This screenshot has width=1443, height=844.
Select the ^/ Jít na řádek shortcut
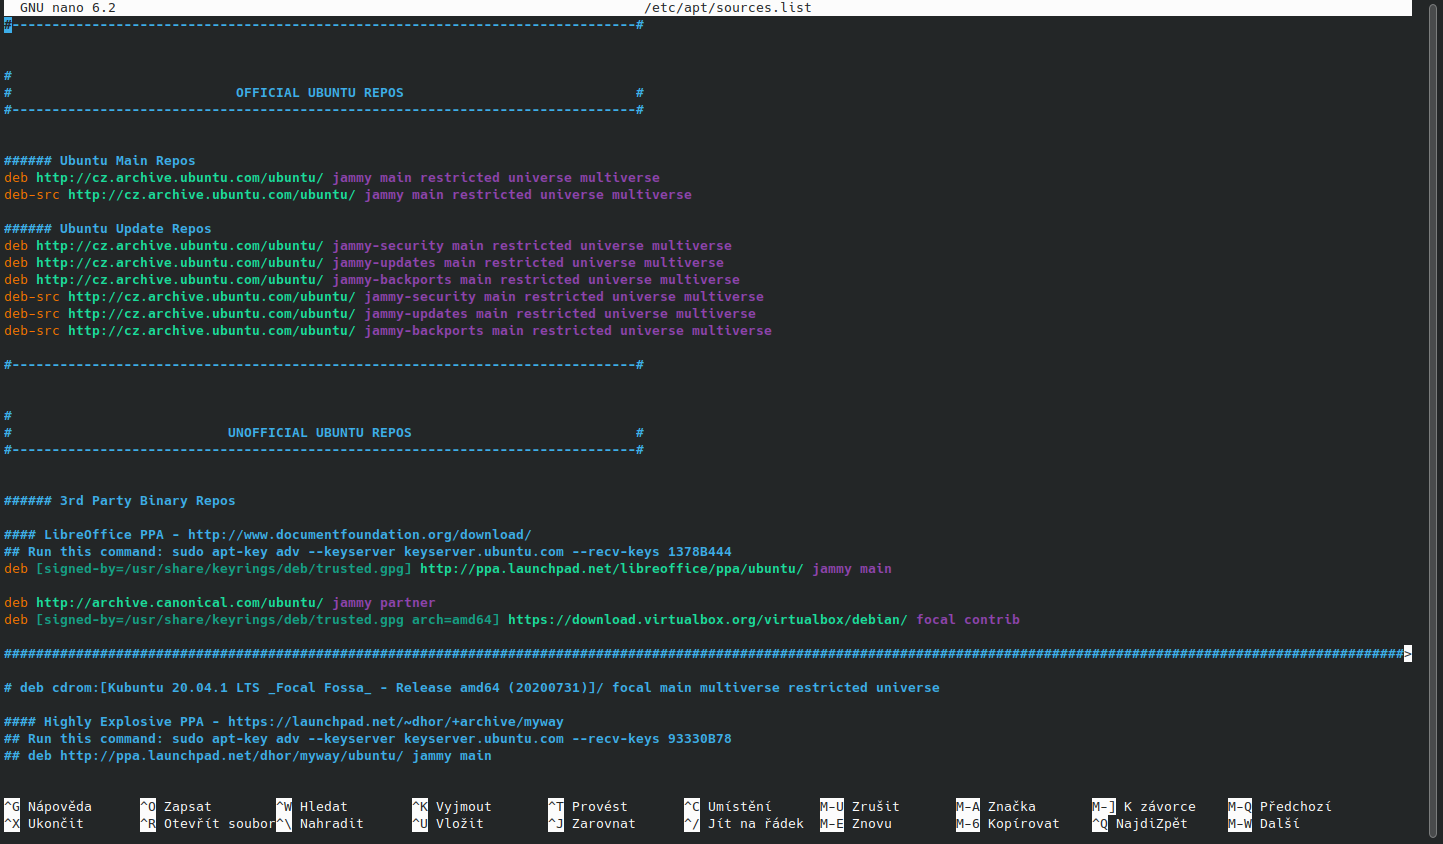tap(744, 824)
